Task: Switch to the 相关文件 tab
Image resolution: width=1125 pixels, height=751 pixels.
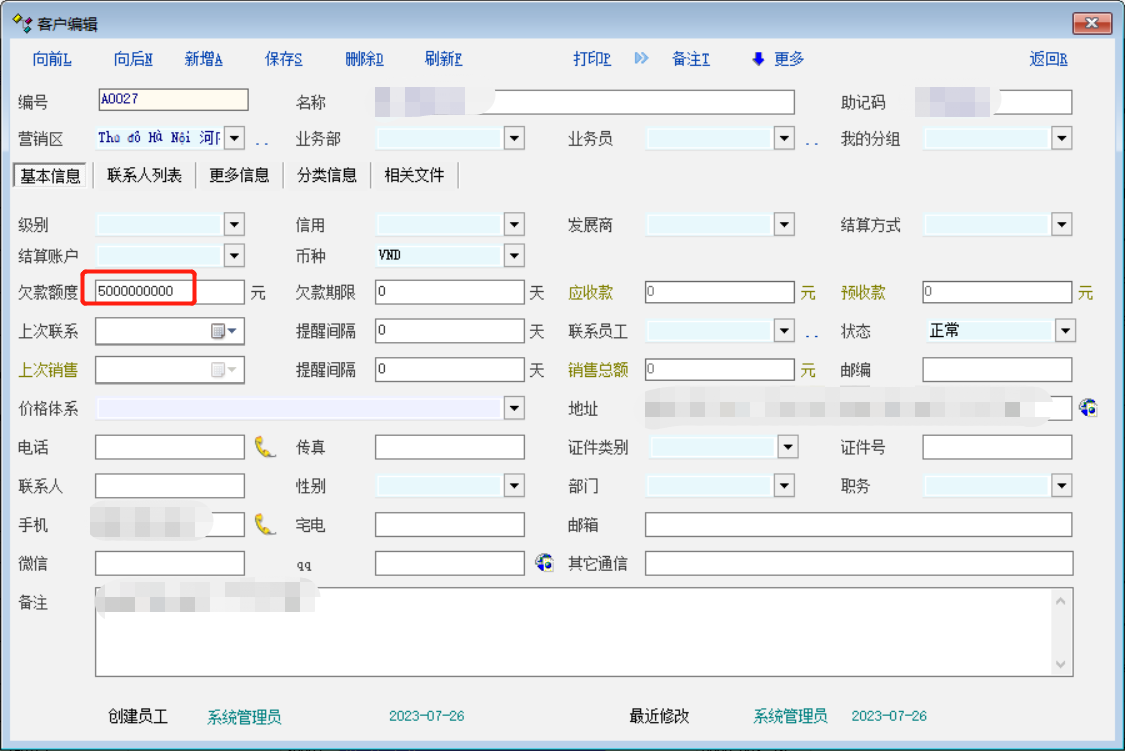Action: tap(414, 175)
